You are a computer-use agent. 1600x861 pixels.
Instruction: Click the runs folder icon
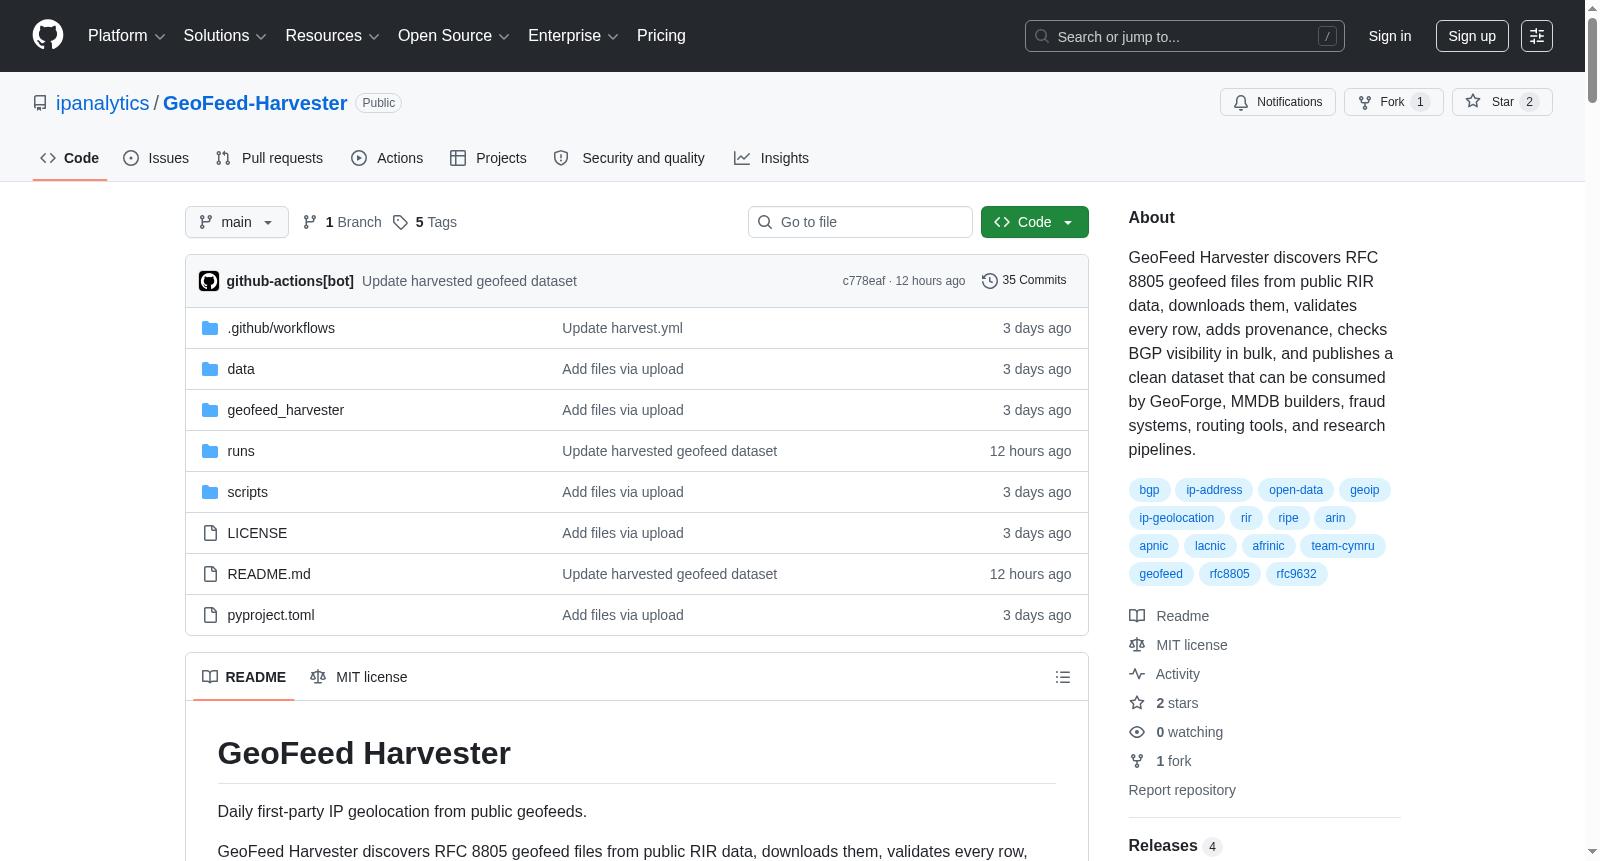coord(210,451)
